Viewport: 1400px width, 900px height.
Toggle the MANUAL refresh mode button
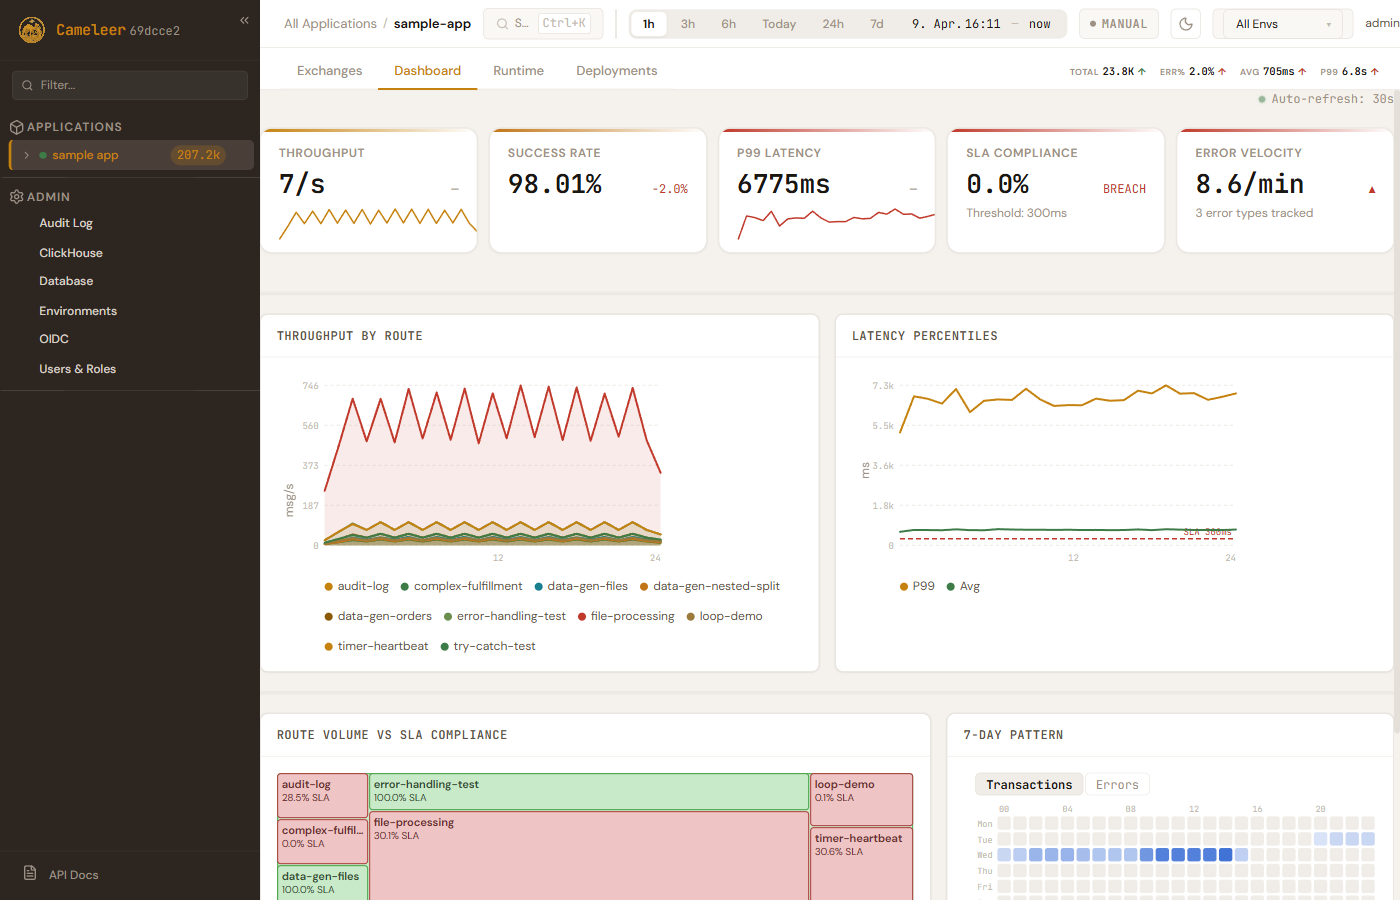coord(1118,24)
